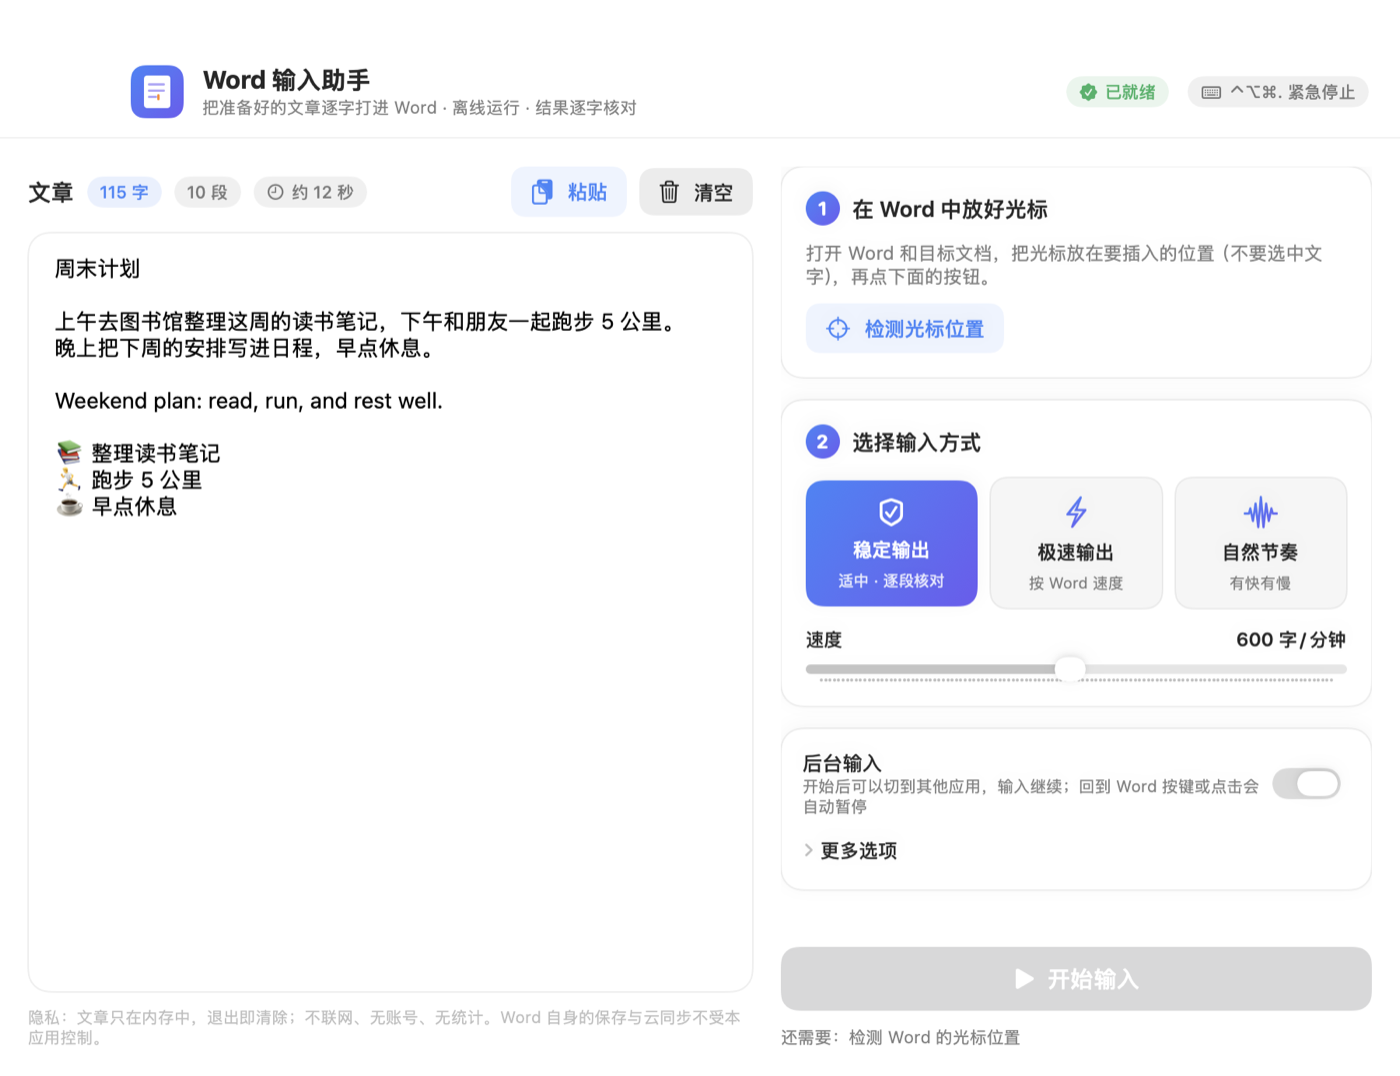Screen dimensions: 1400x1076
Task: Click the slider track left of the thumb
Action: (930, 669)
